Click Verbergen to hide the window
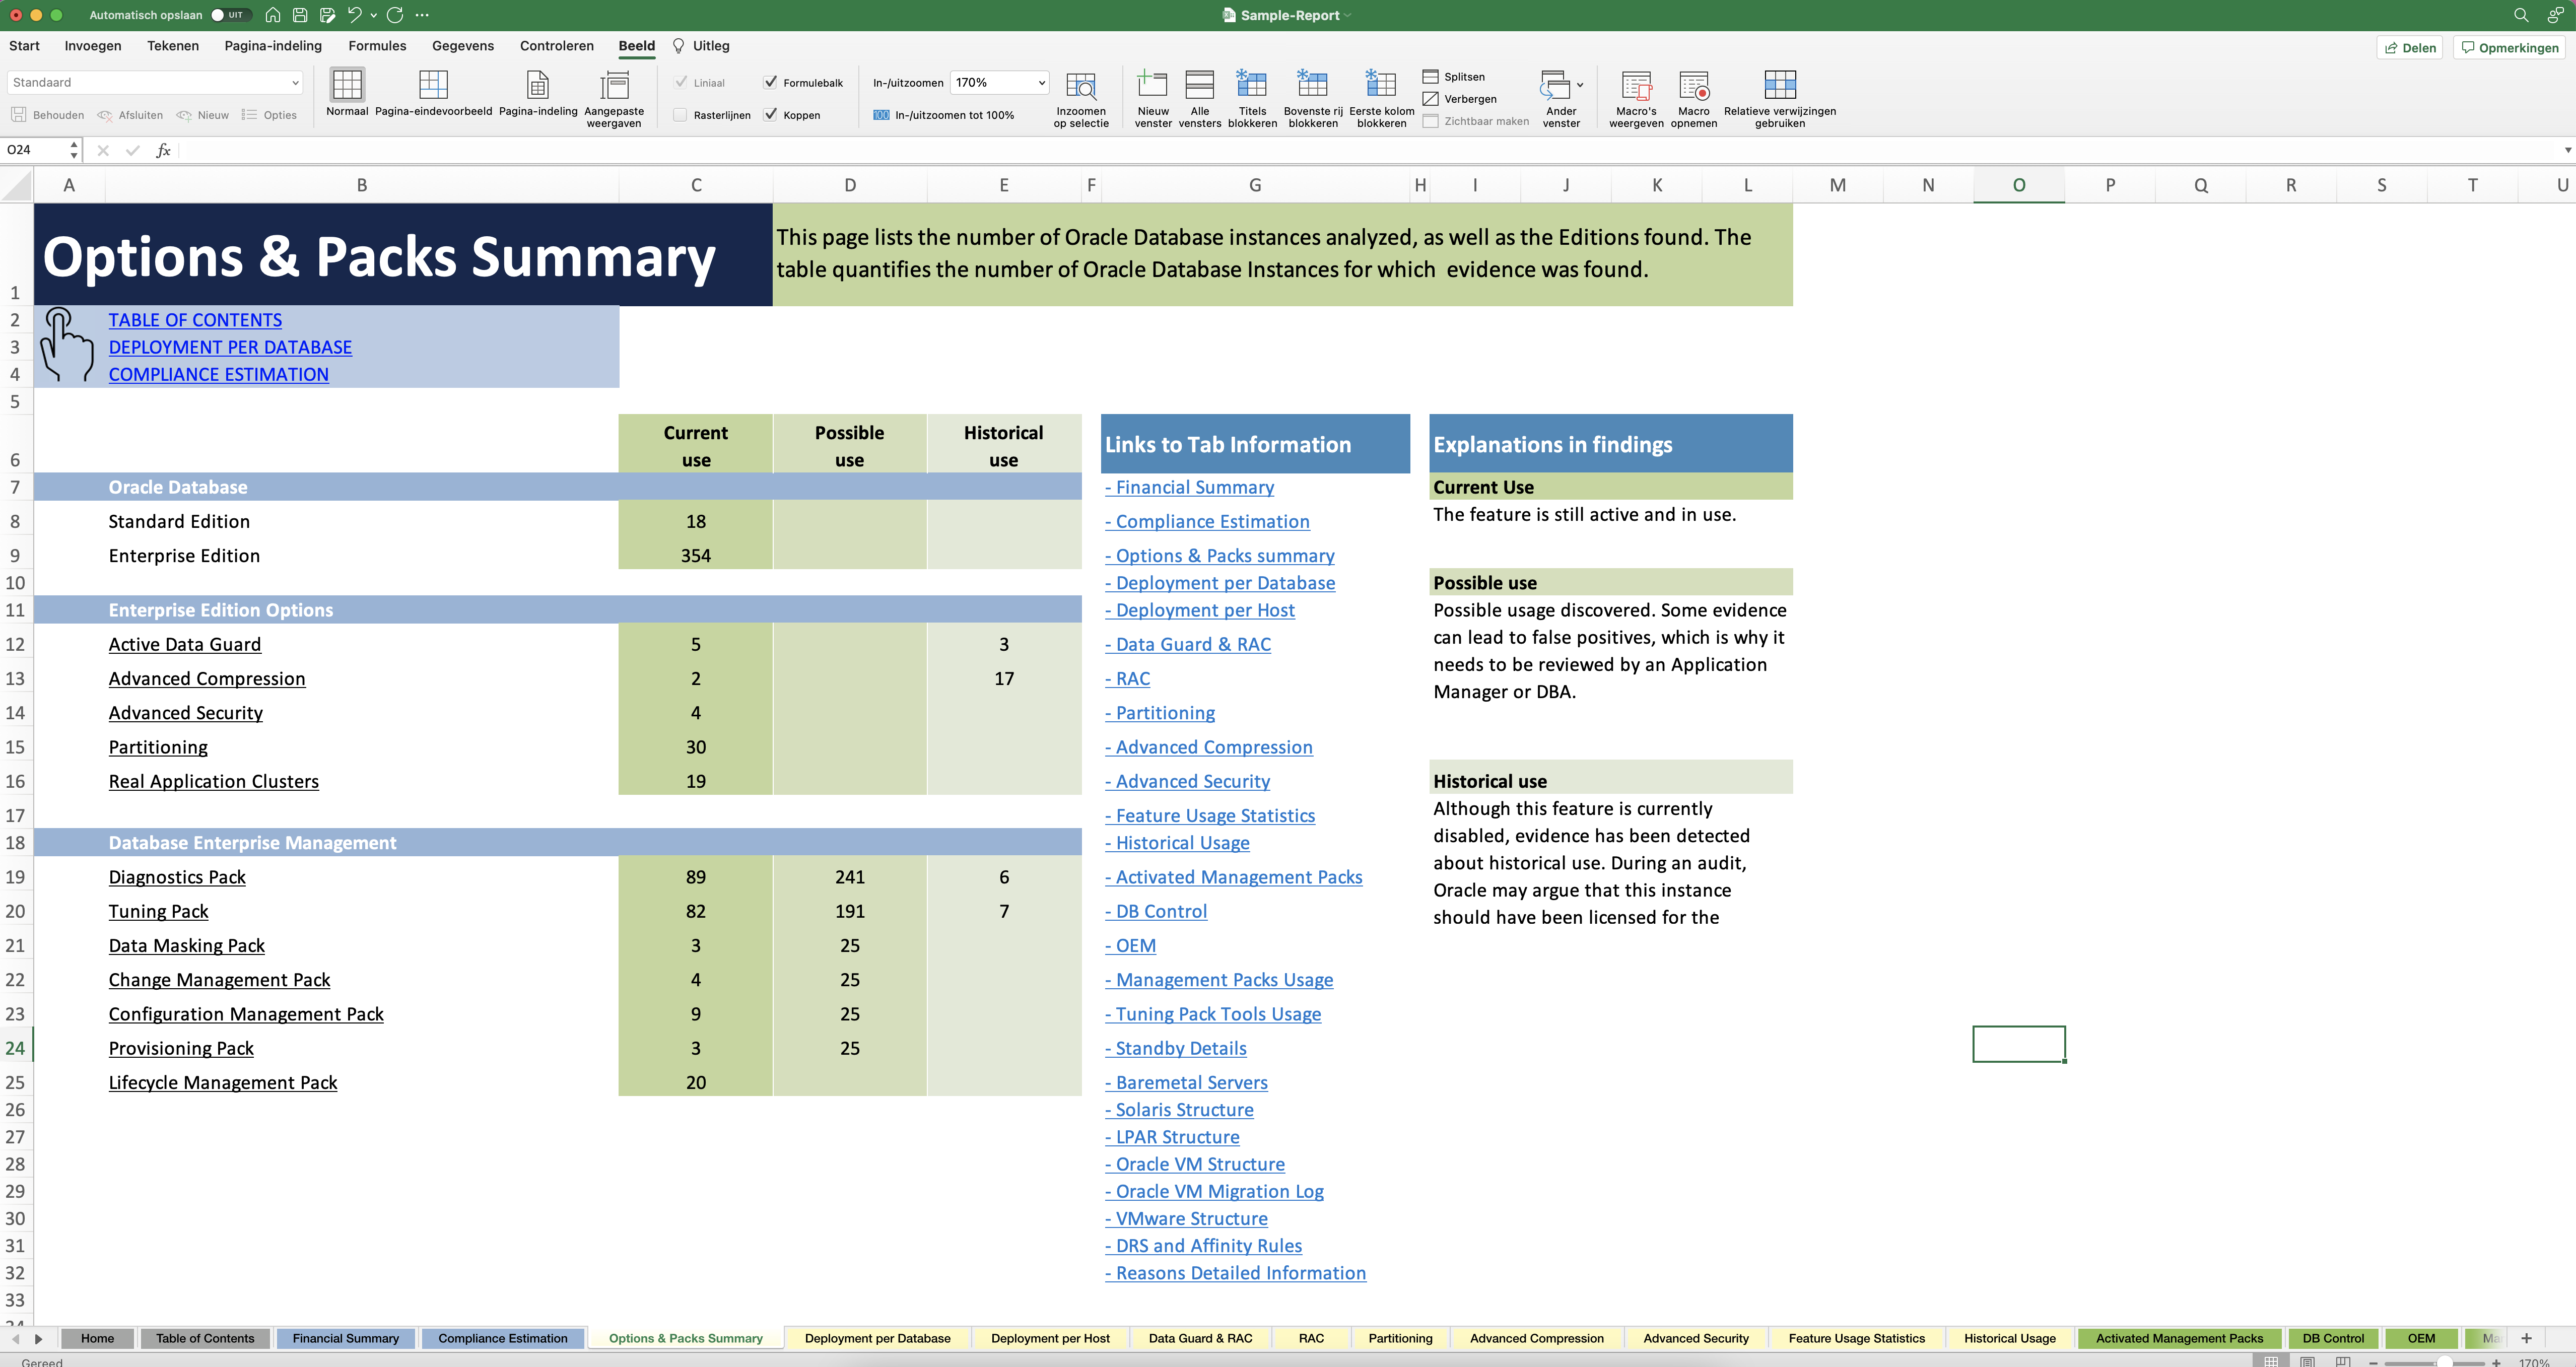2576x1367 pixels. point(1460,99)
